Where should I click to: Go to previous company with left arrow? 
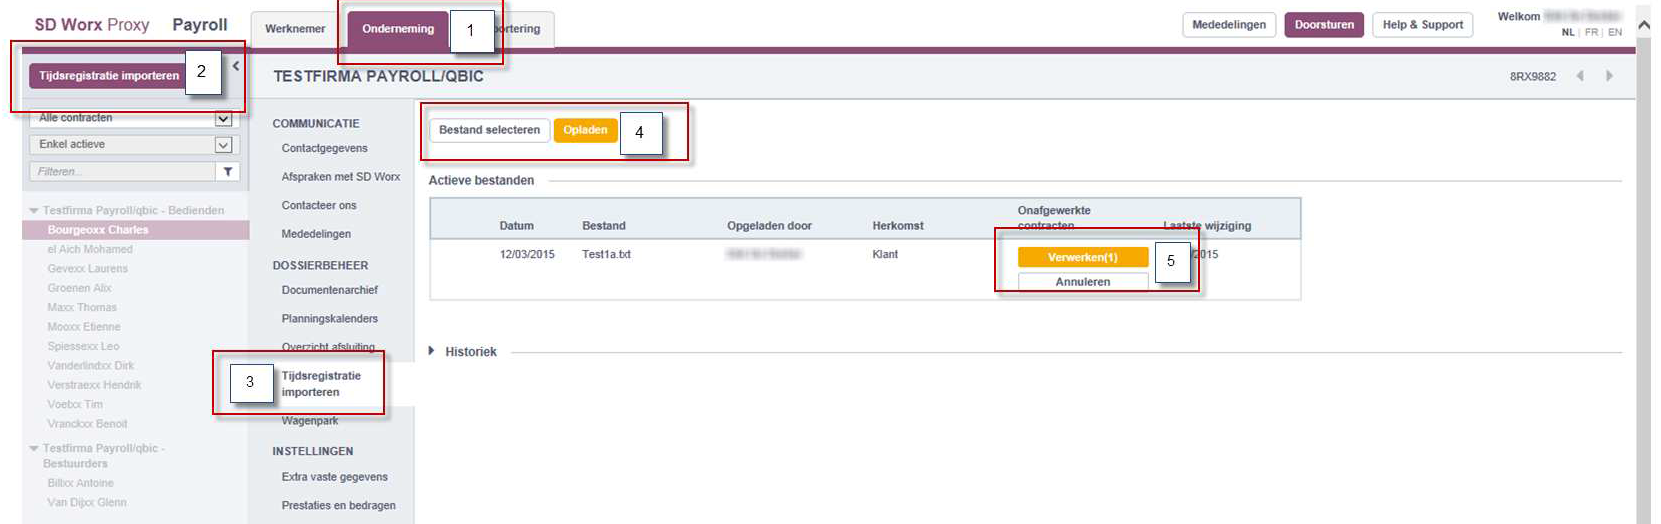coord(1580,76)
